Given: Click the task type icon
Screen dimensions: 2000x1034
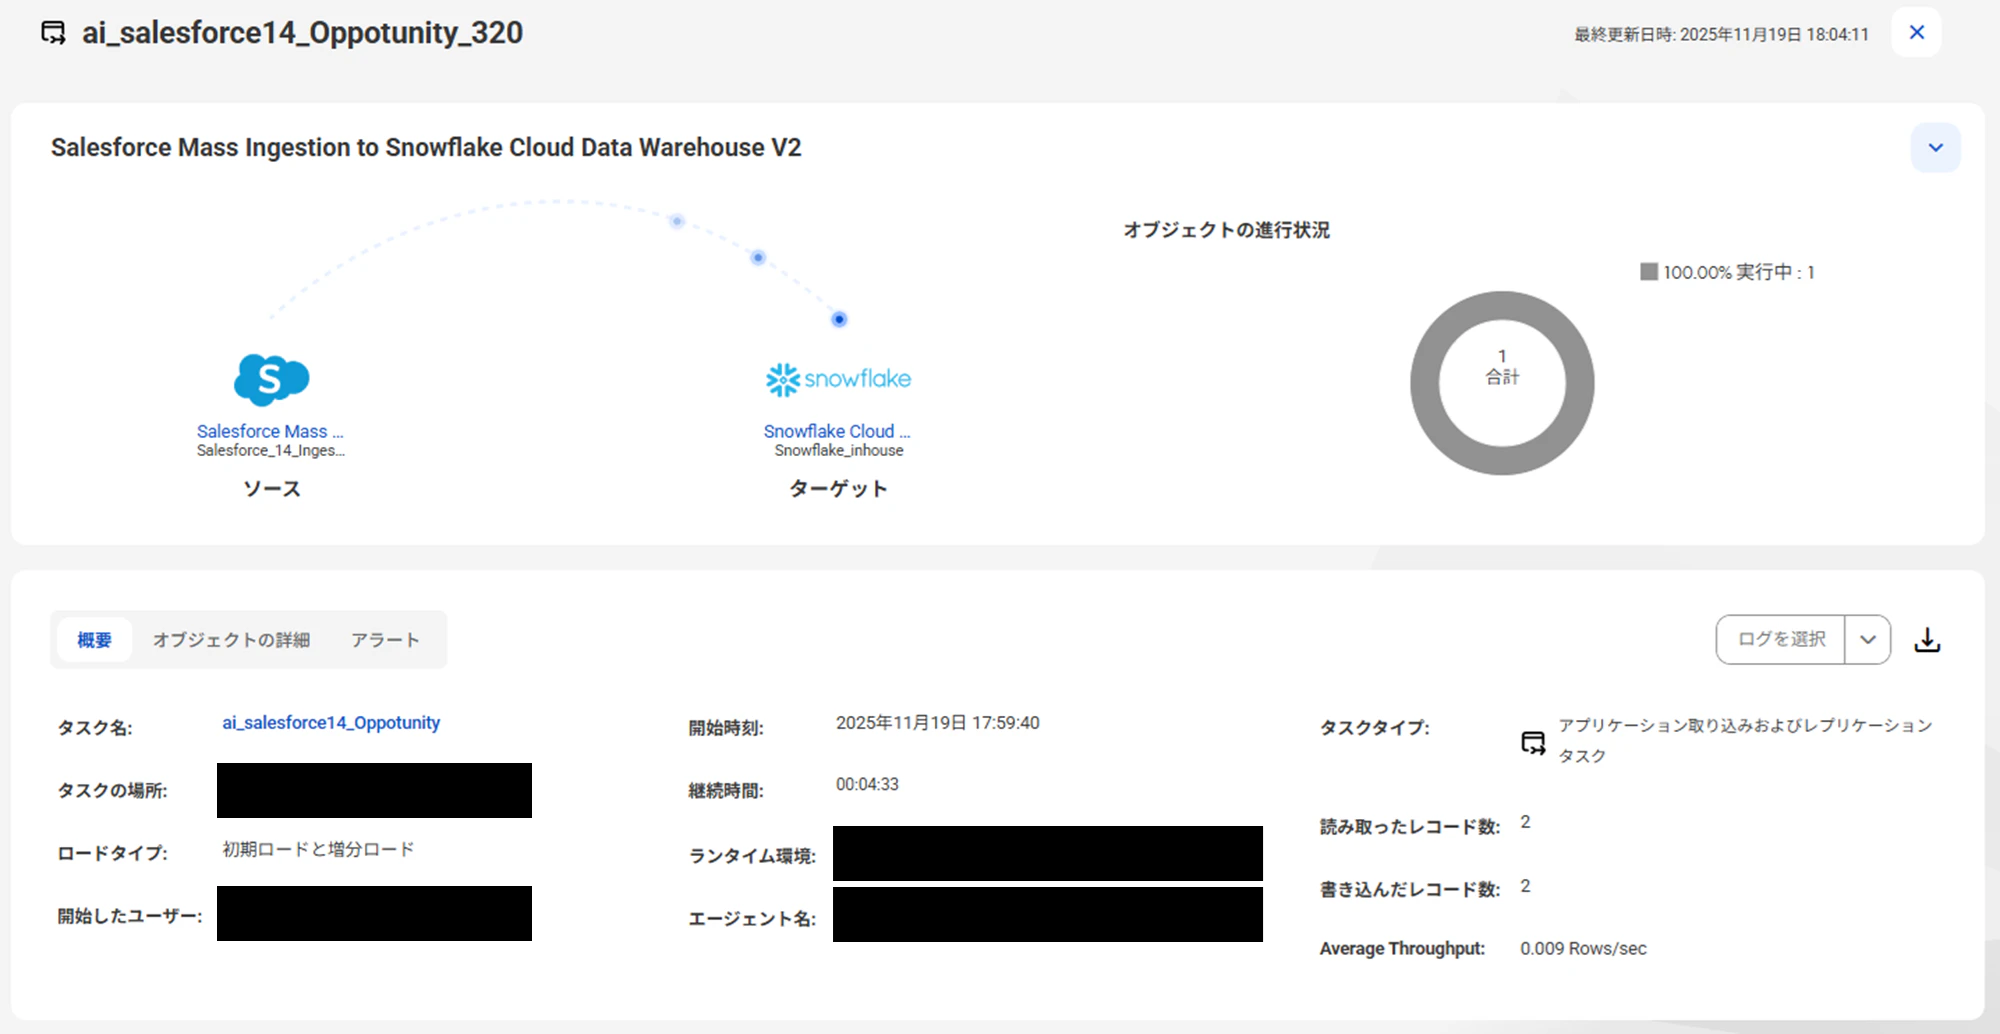Looking at the screenshot, I should click(x=1533, y=743).
